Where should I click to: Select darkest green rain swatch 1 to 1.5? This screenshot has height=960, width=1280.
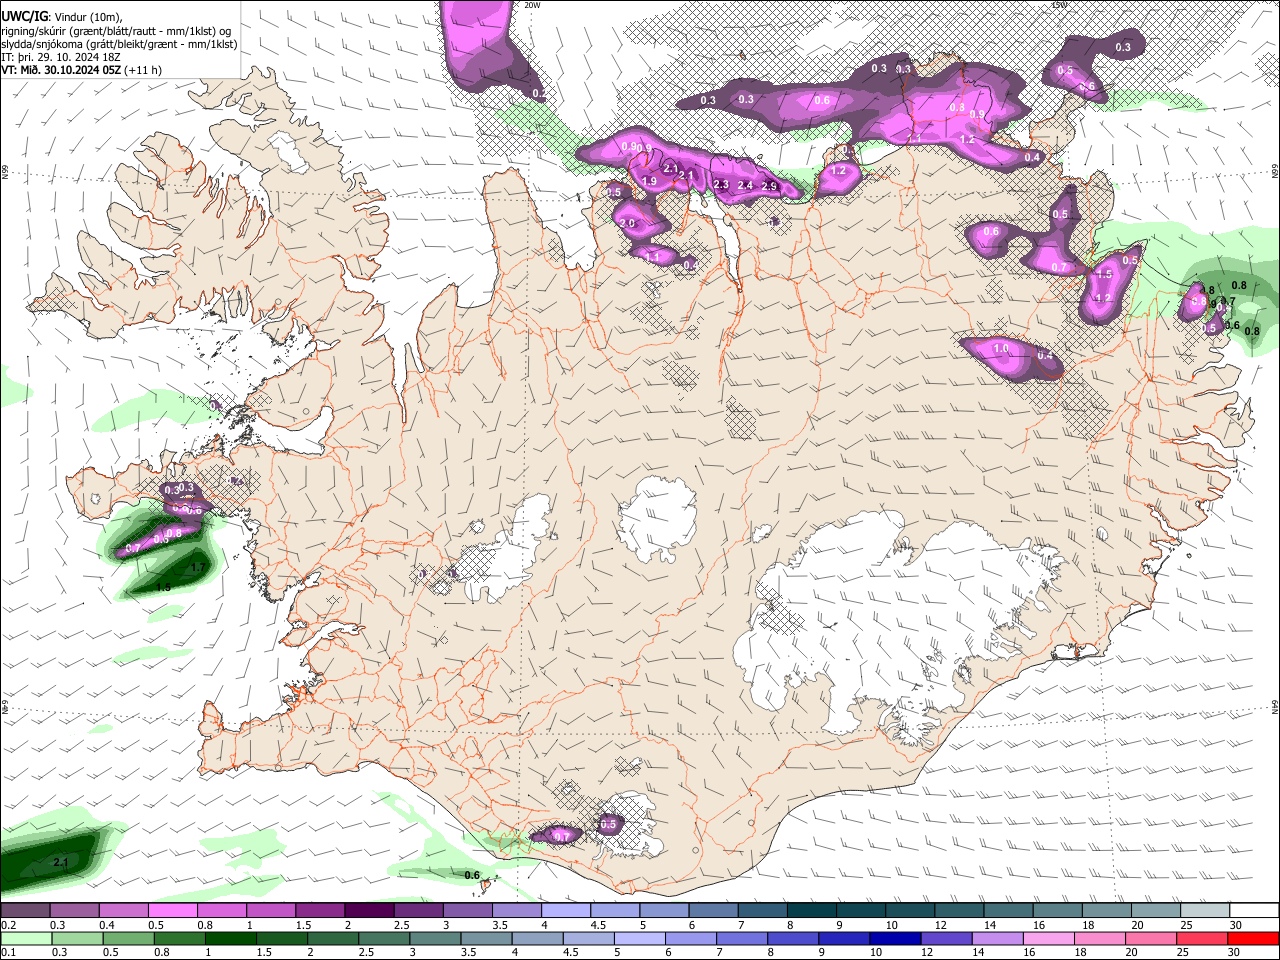(x=230, y=939)
